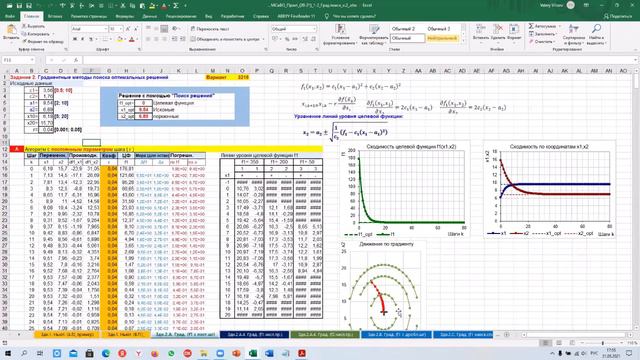
Task: Toggle underline formatting in Font group
Action: tap(91, 39)
